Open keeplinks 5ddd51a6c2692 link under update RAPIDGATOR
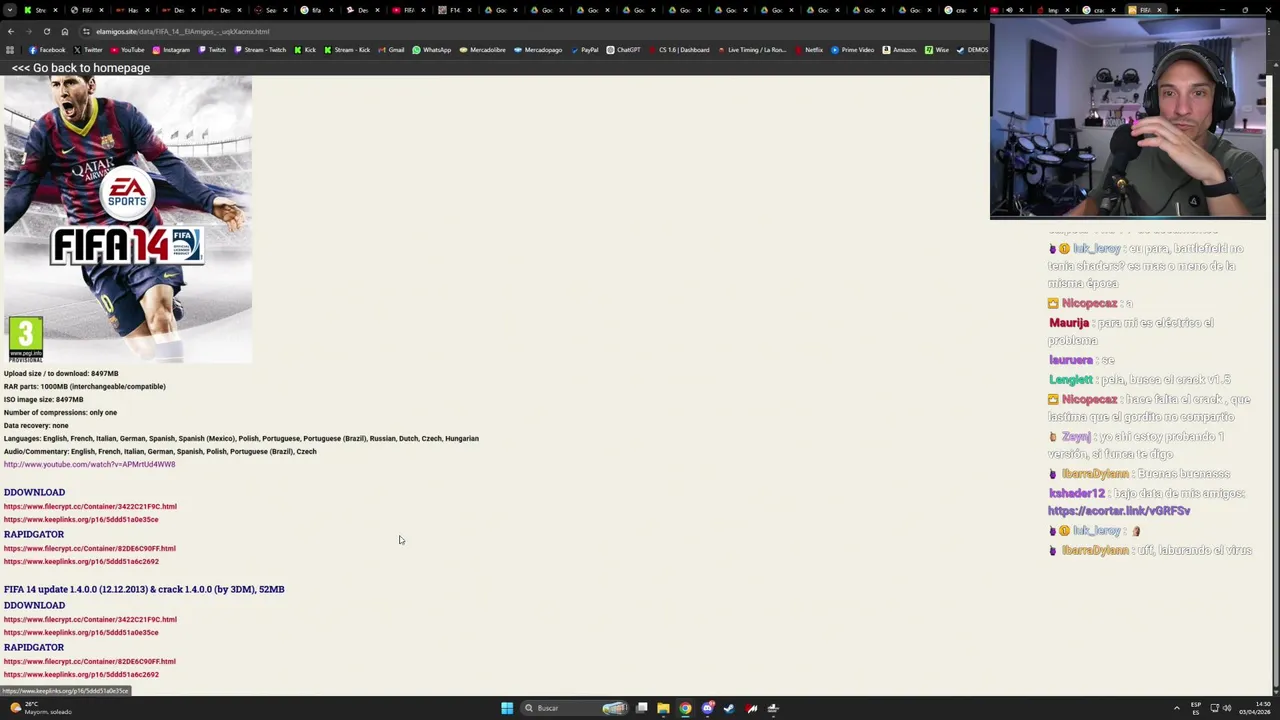Screen dimensions: 1280x720 click(81, 674)
